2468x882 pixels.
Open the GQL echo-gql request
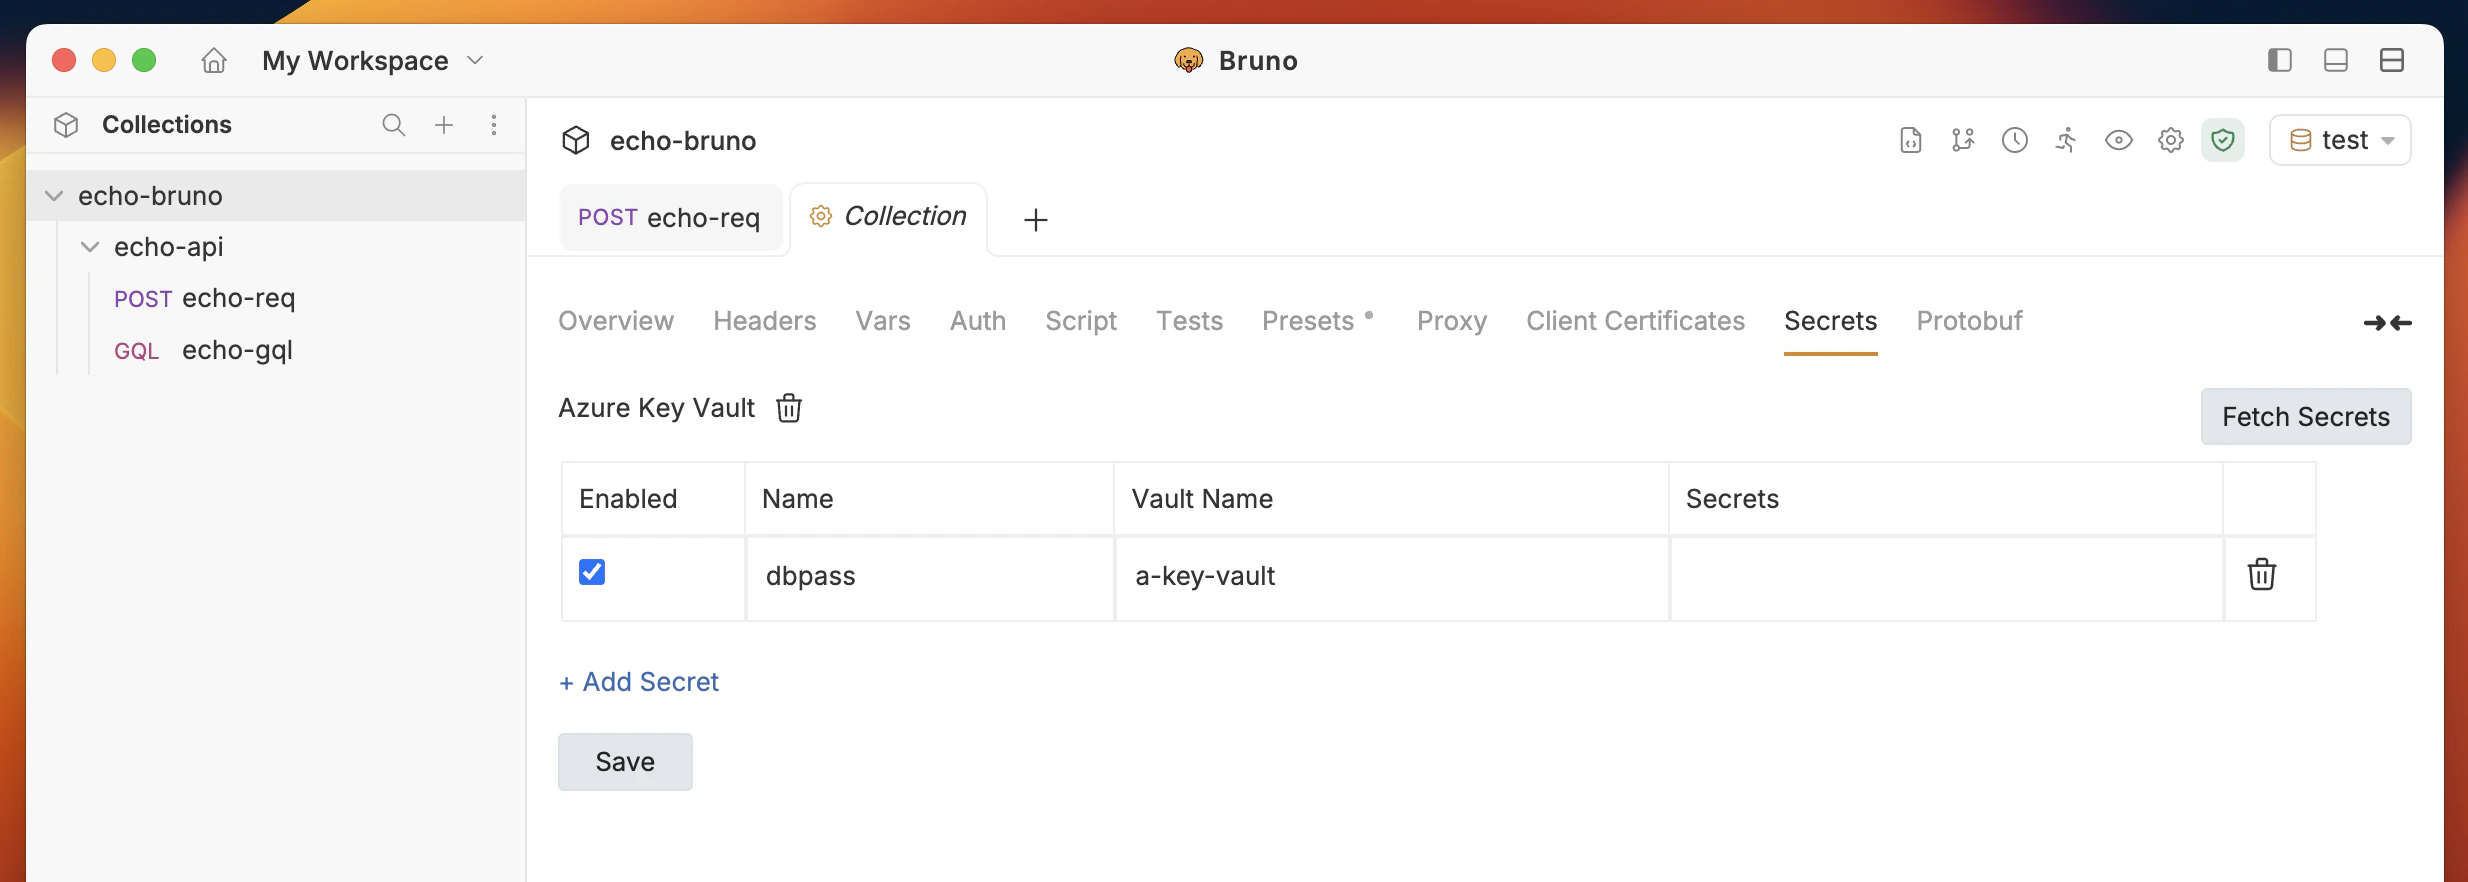204,350
